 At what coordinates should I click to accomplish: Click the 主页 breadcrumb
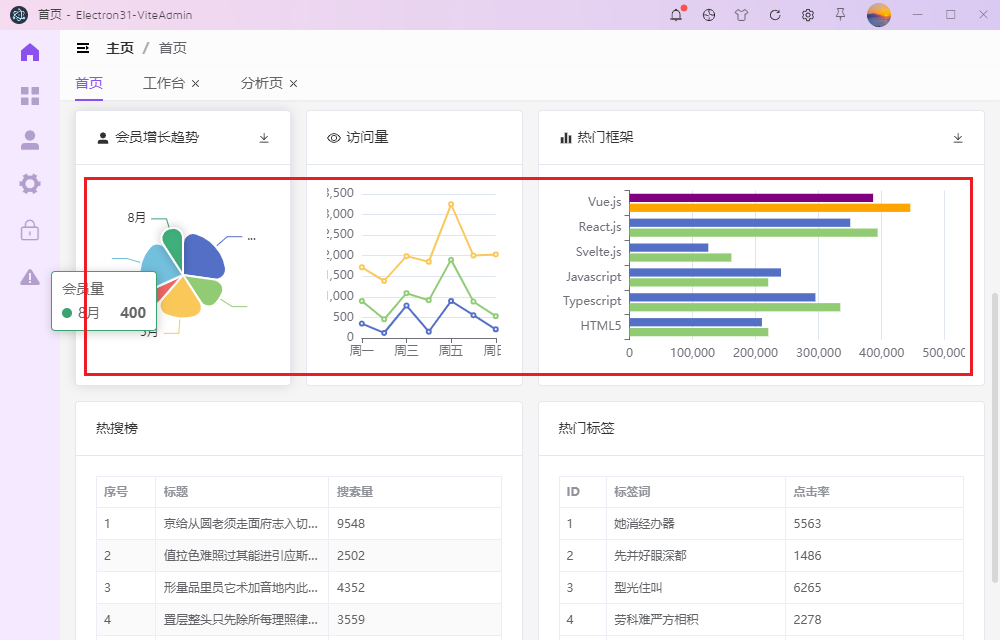coord(120,48)
